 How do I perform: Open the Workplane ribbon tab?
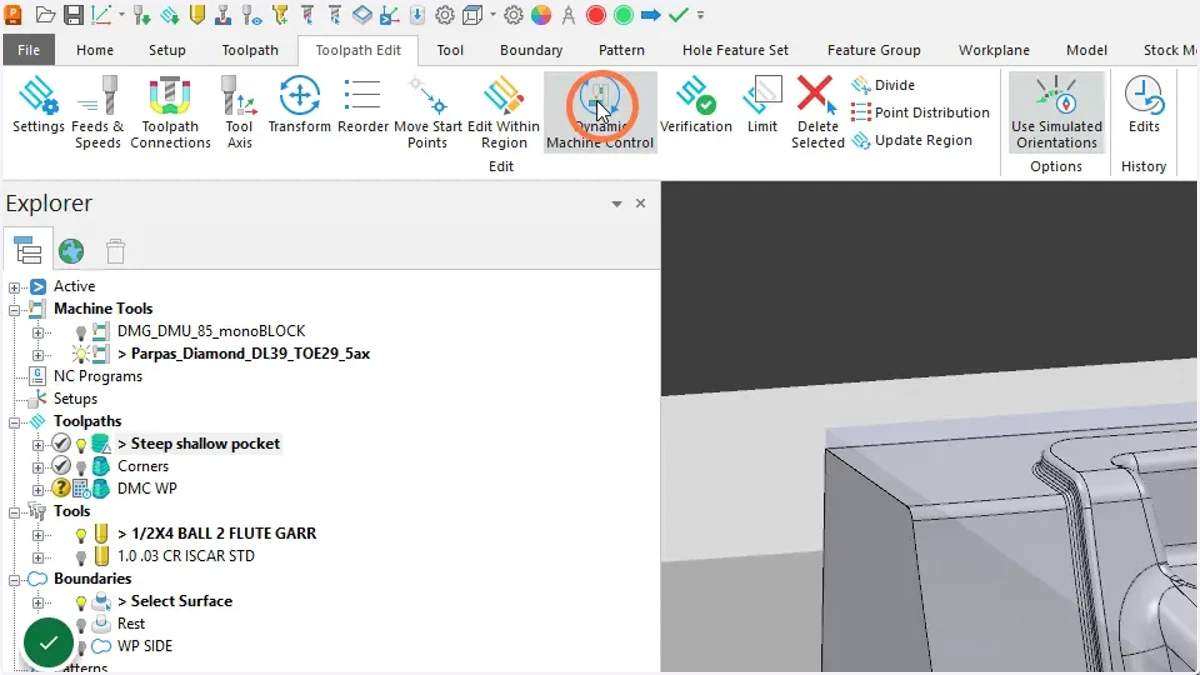point(994,50)
